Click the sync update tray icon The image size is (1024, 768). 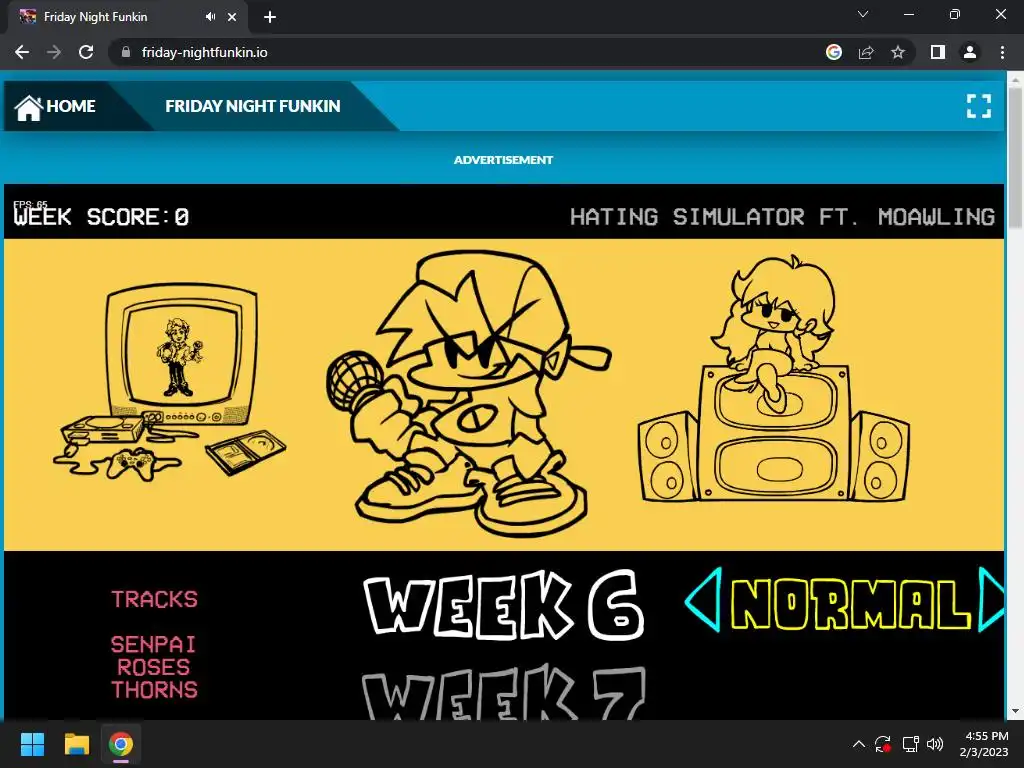point(883,744)
